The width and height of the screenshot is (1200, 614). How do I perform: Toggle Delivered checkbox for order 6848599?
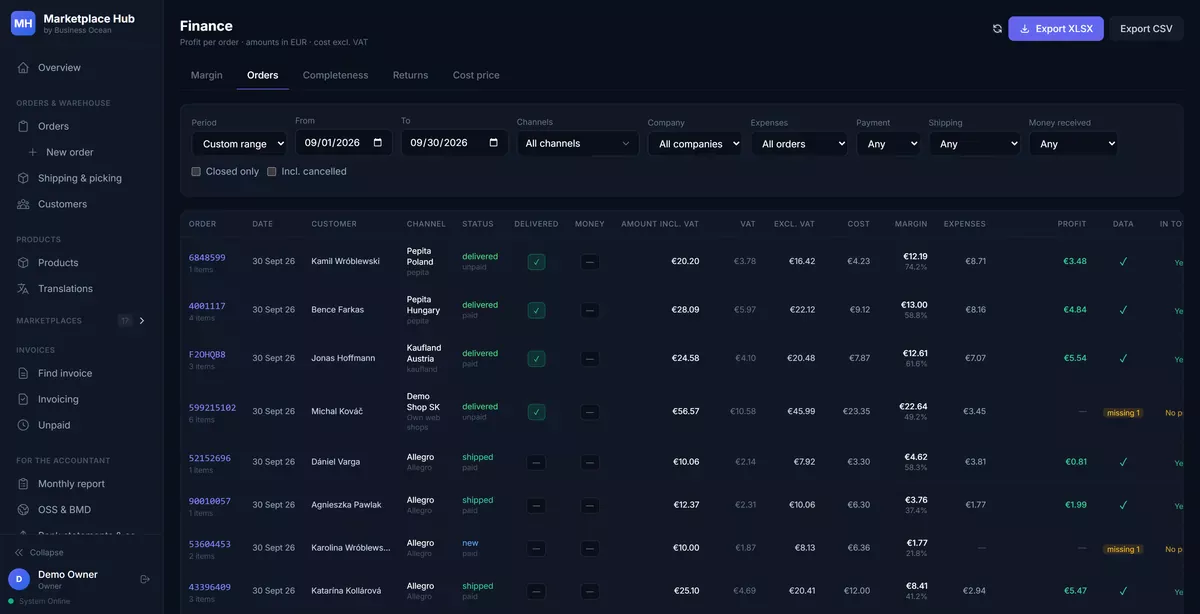click(x=537, y=262)
